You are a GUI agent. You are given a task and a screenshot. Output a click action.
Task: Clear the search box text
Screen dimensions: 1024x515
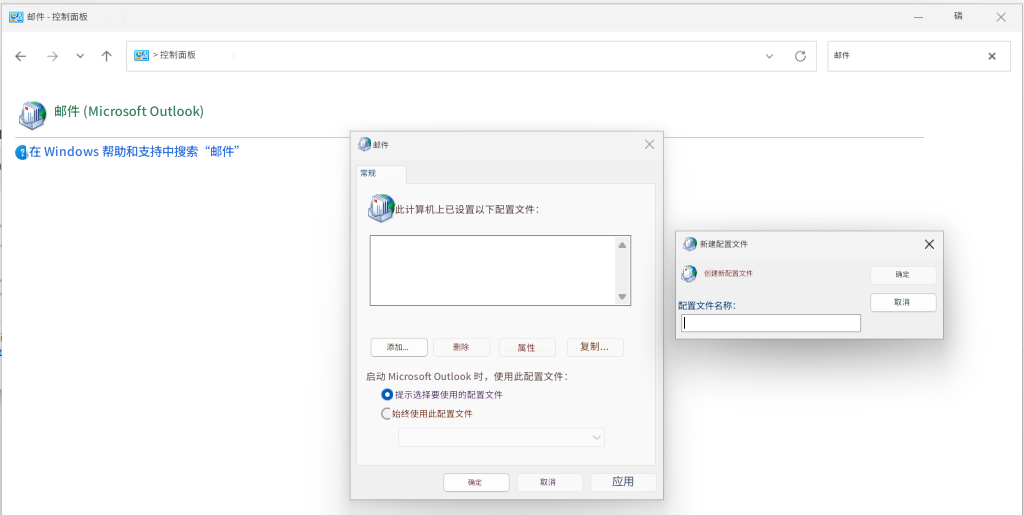tap(991, 56)
